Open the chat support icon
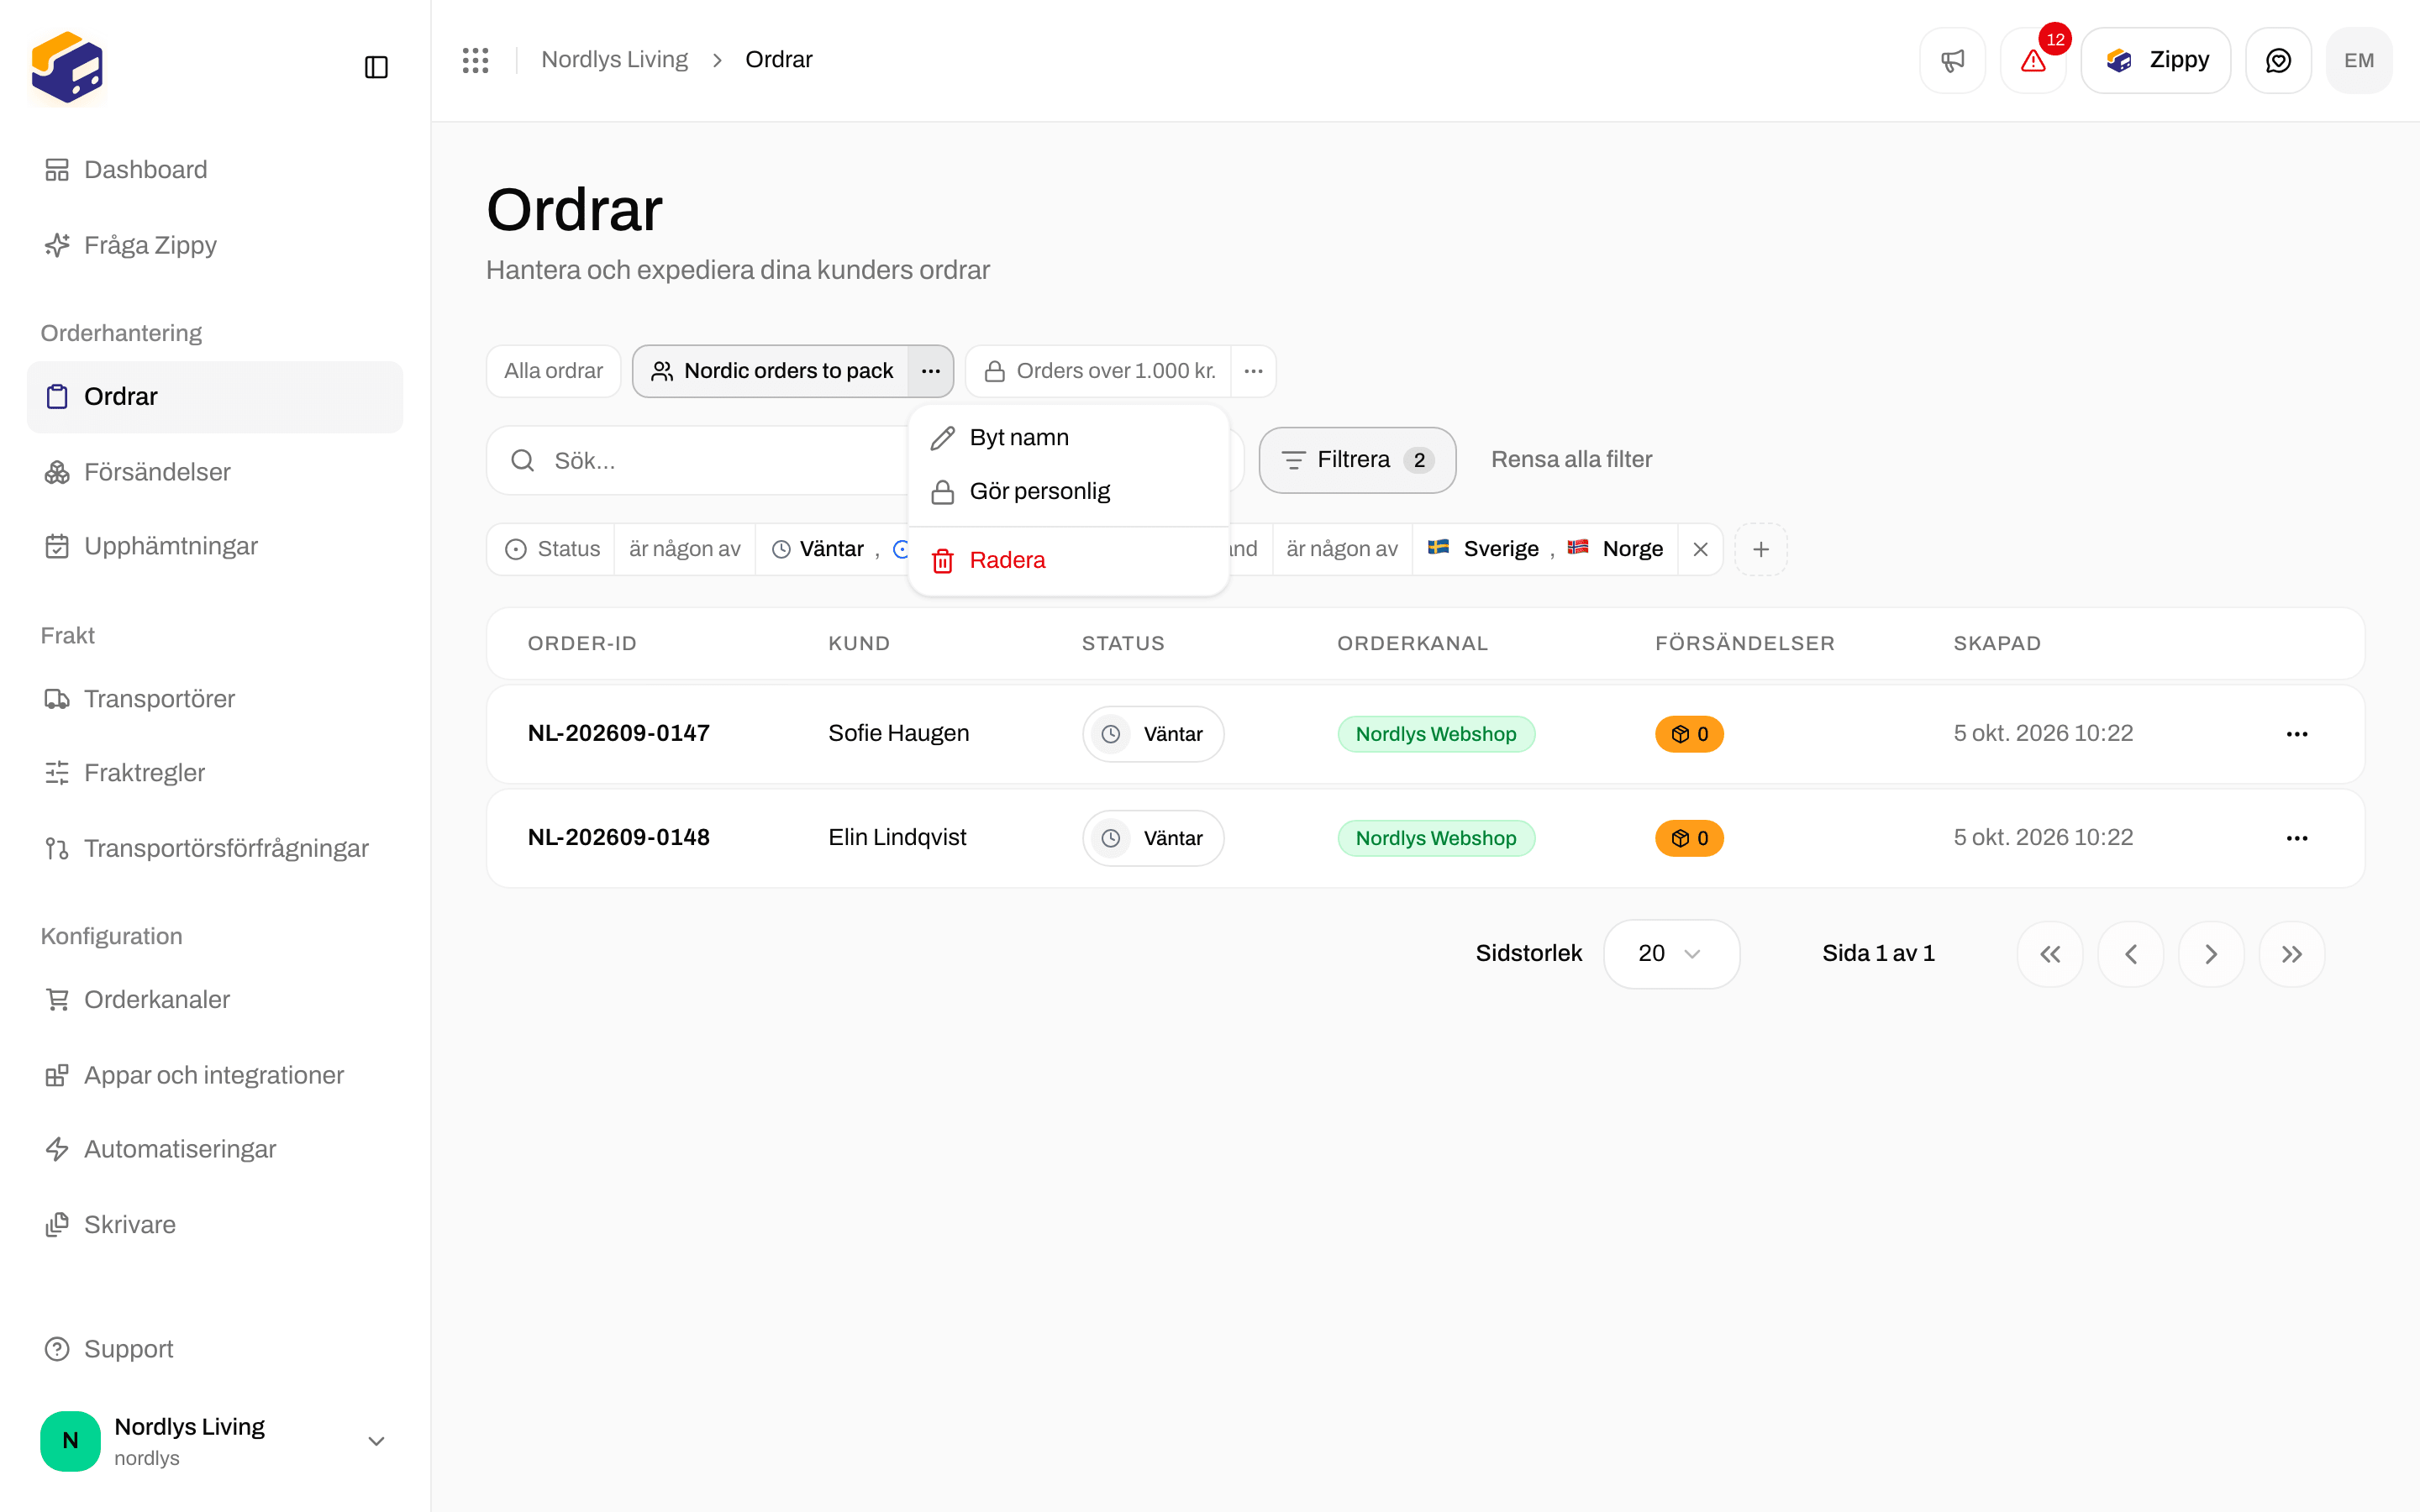 click(x=2278, y=60)
